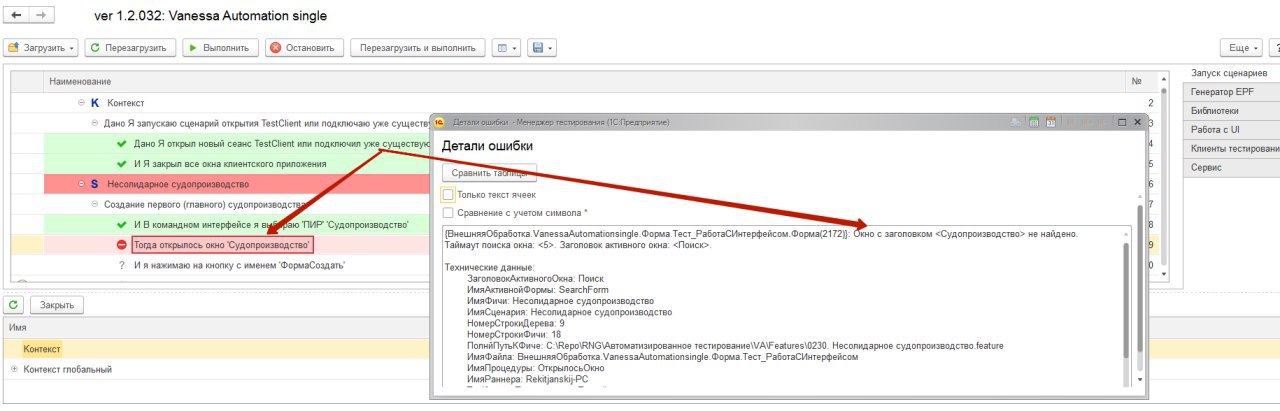The width and height of the screenshot is (1280, 411).
Task: Select step 'И Я закрыл все окна клиентского приложения'
Action: point(230,163)
